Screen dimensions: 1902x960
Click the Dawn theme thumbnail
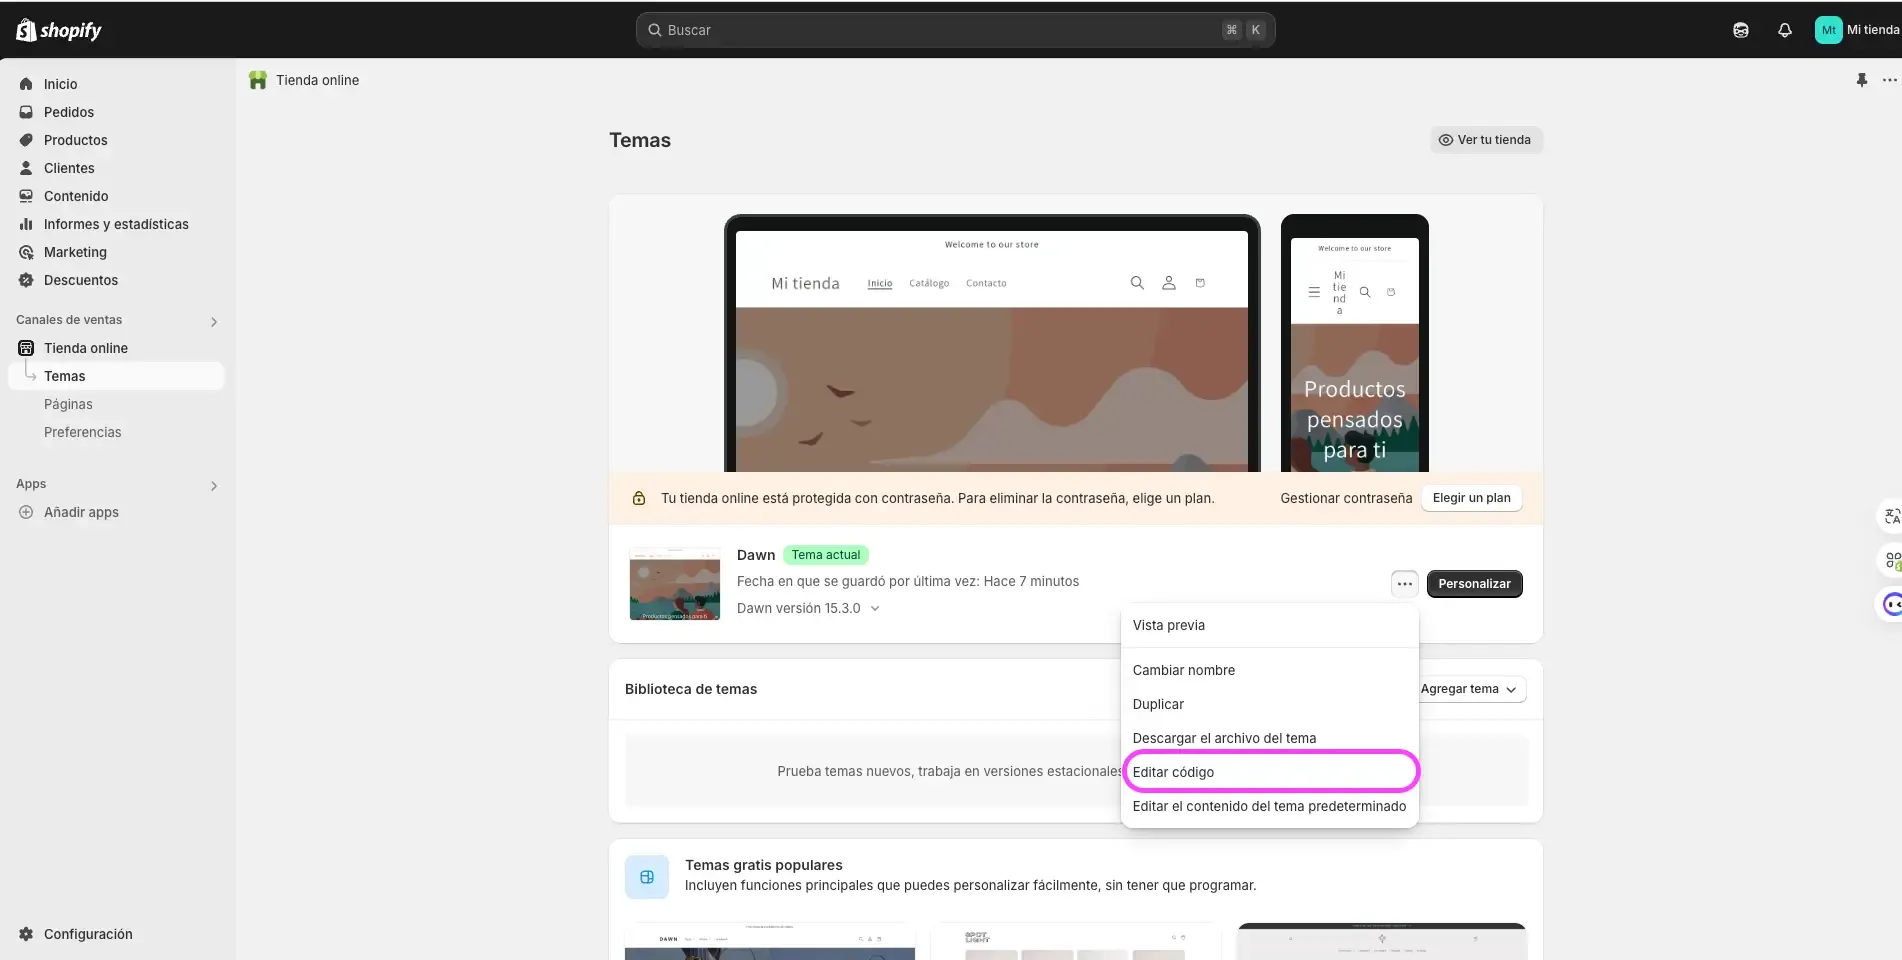point(674,584)
